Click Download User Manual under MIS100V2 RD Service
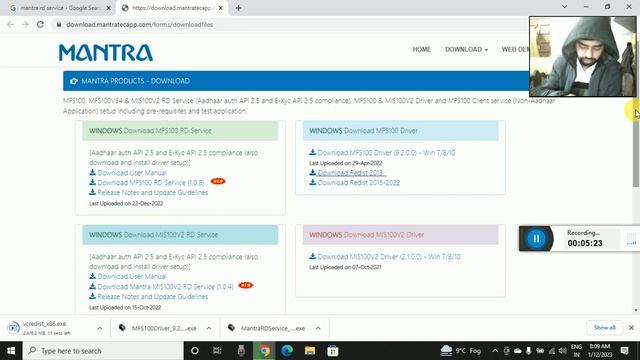This screenshot has width=640, height=360. (x=132, y=276)
